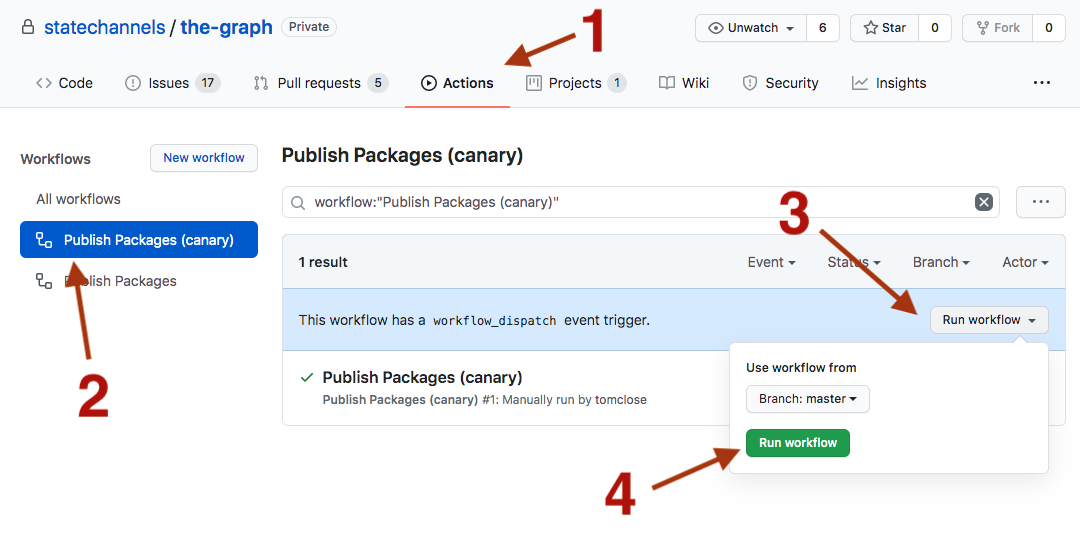Click the private repository lock icon

click(28, 28)
